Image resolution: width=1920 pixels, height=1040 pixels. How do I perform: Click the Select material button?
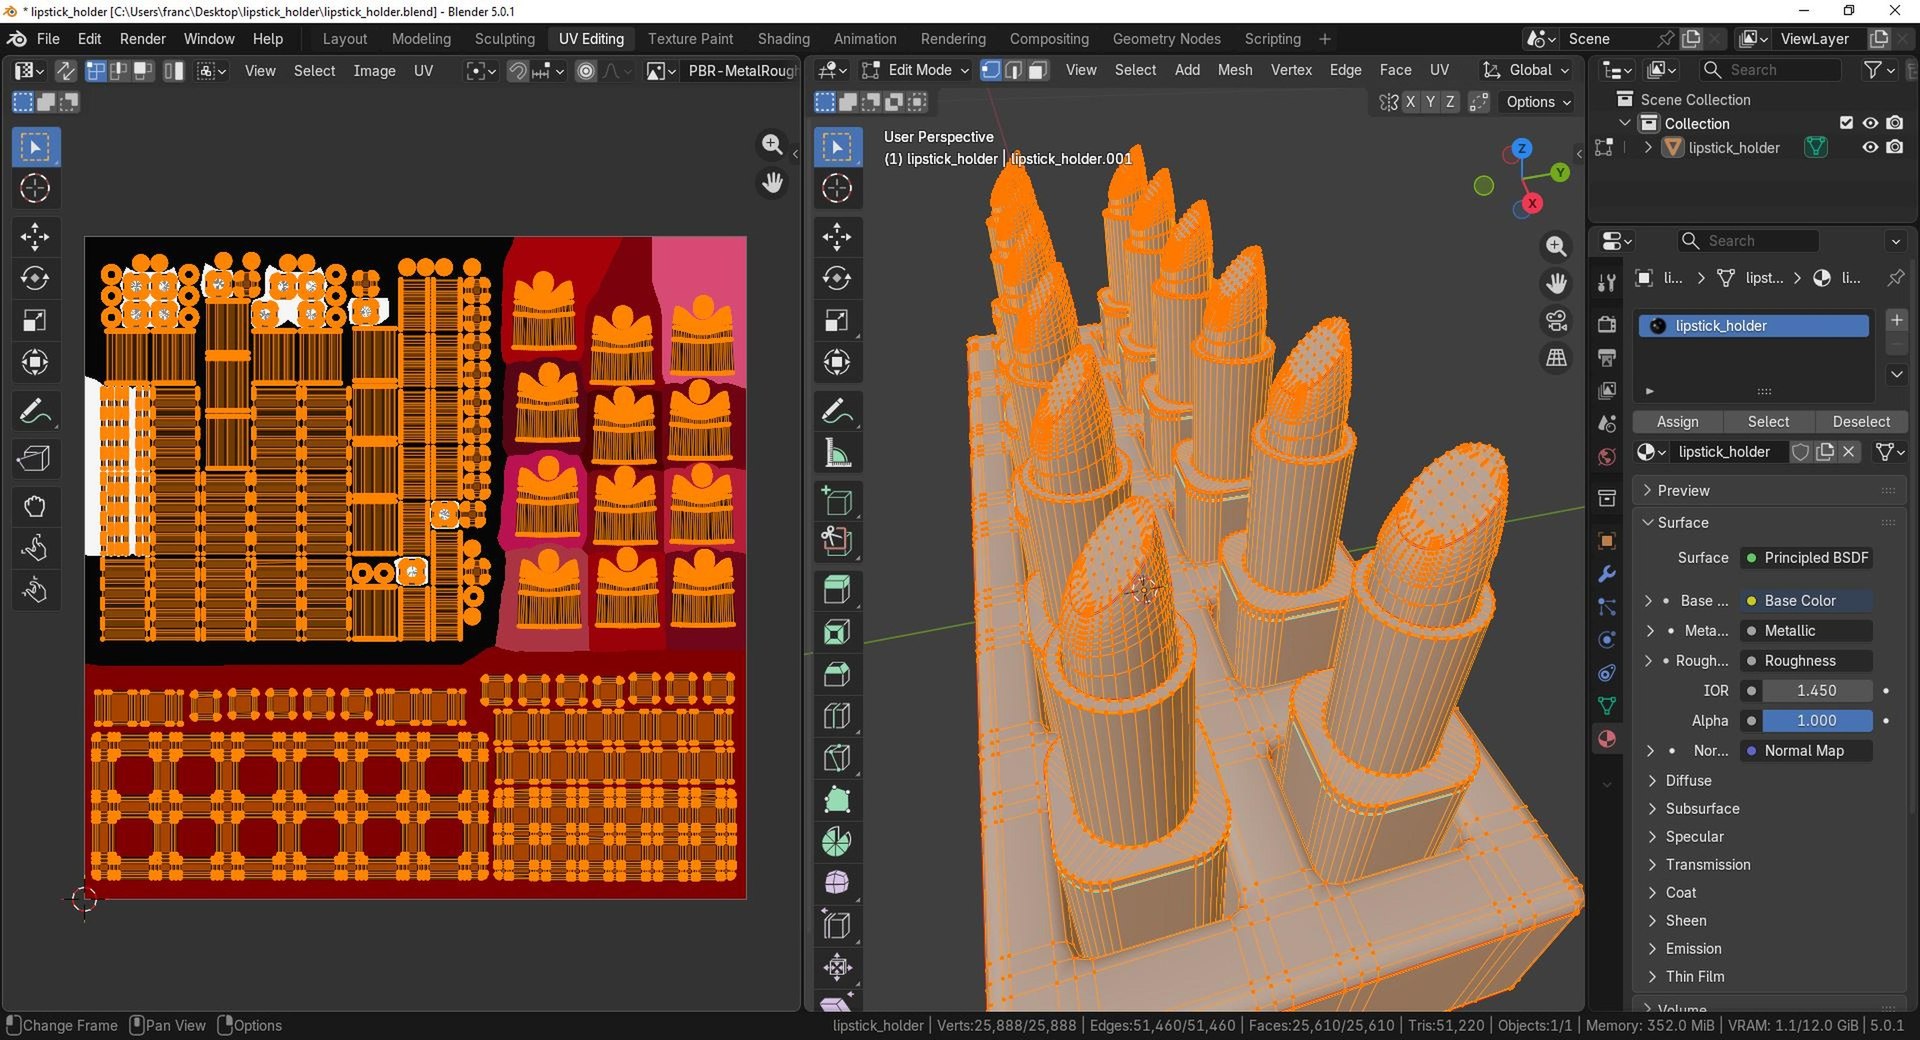[x=1768, y=422]
